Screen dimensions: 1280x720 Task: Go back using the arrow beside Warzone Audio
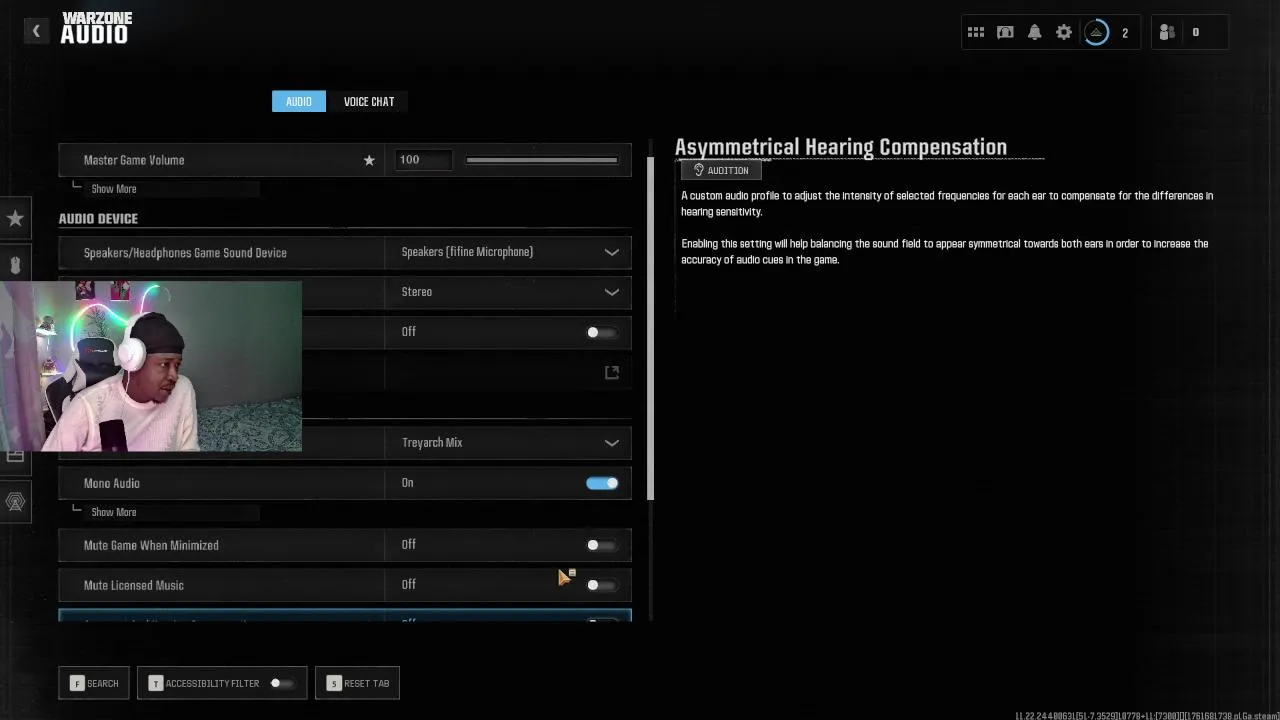click(x=36, y=31)
